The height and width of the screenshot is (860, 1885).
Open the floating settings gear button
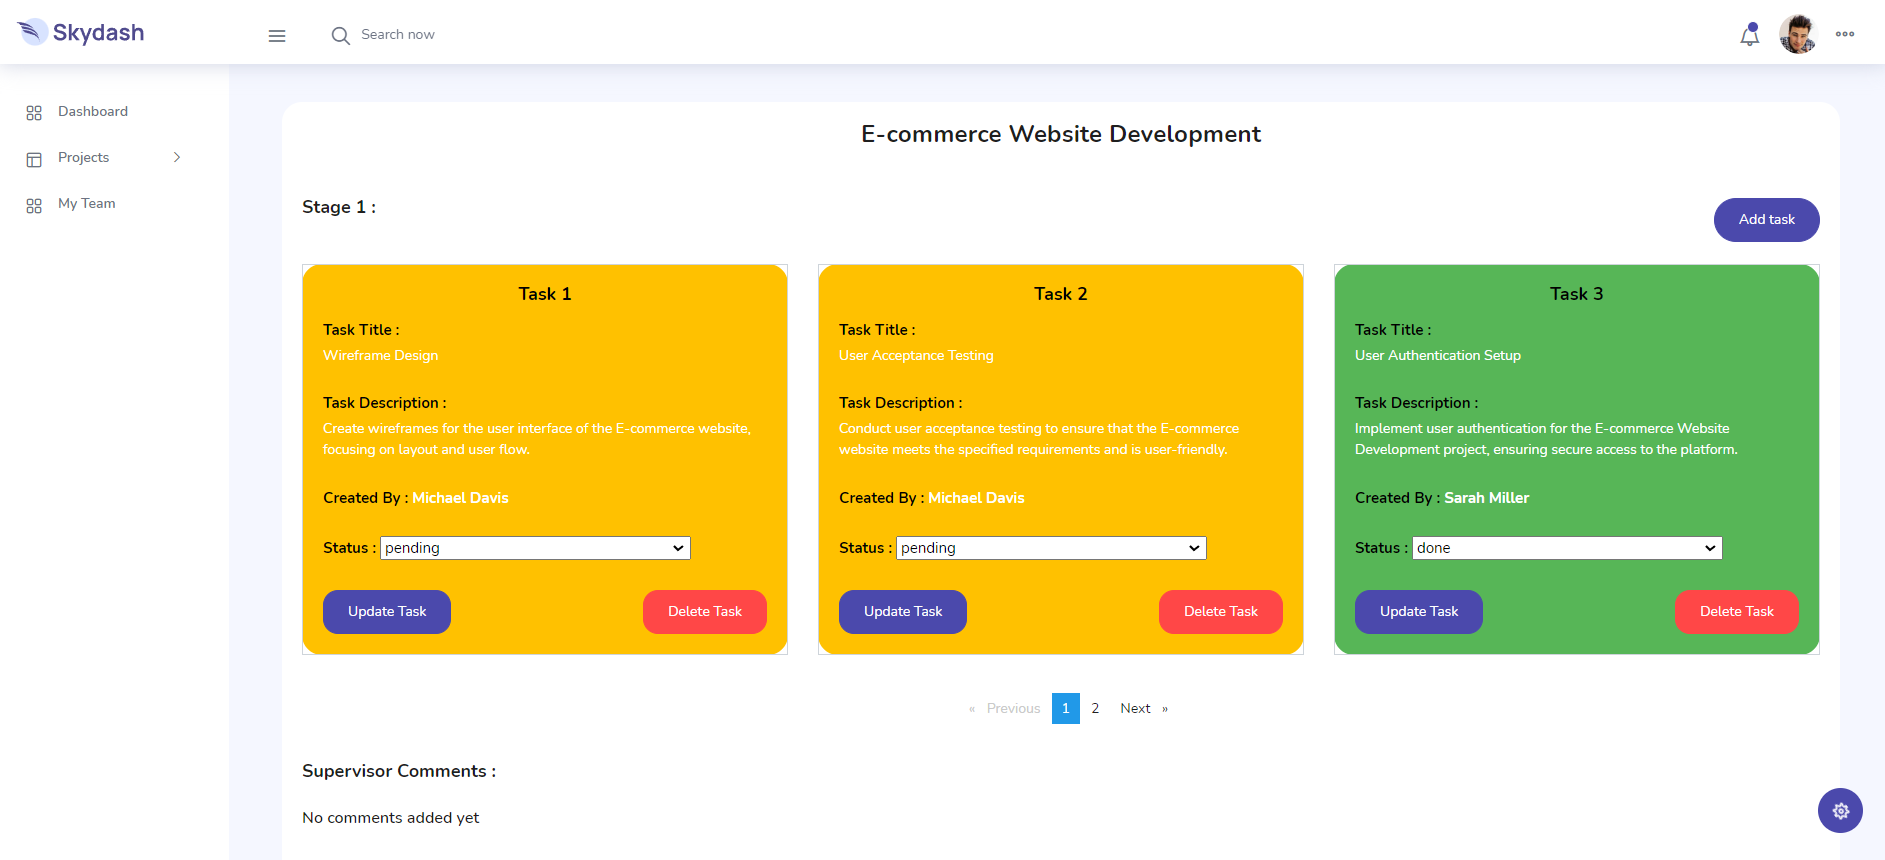(1840, 811)
